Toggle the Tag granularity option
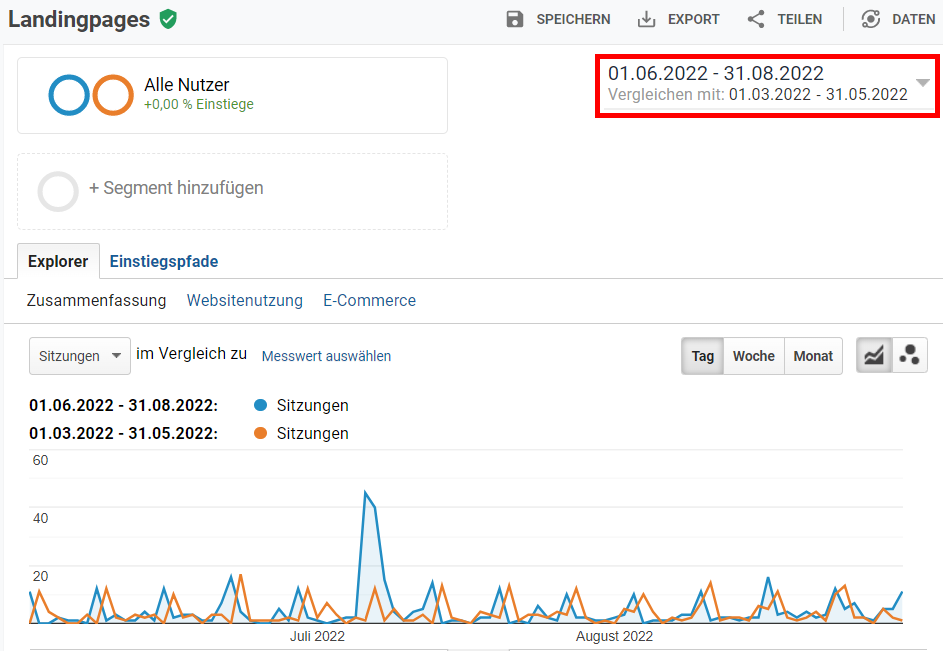This screenshot has height=651, width=943. point(702,356)
